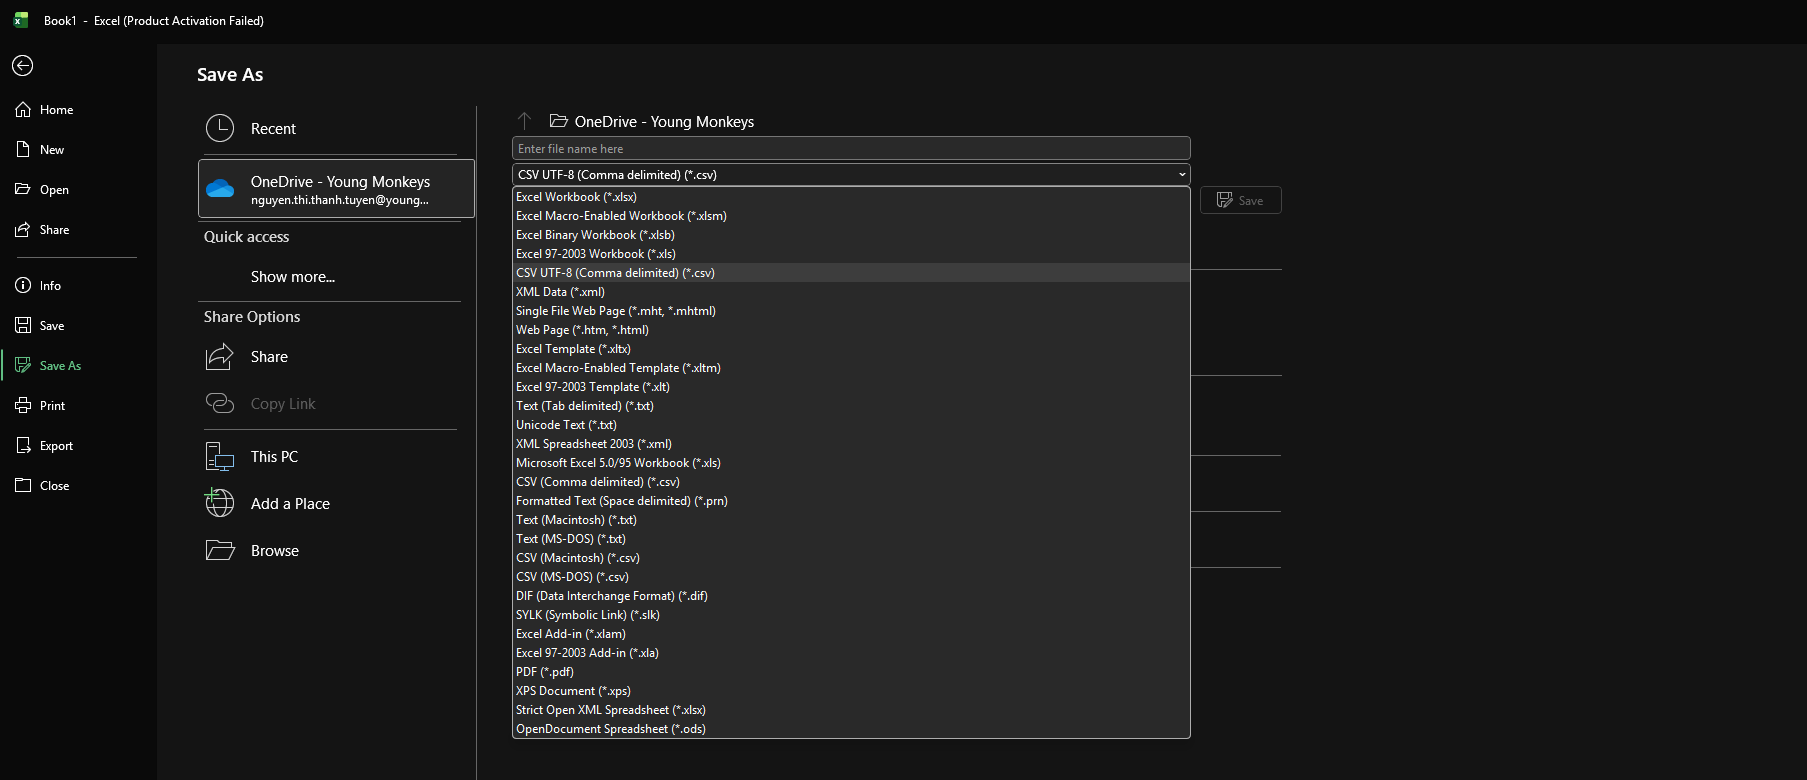Go to the Info menu item

pyautogui.click(x=50, y=286)
